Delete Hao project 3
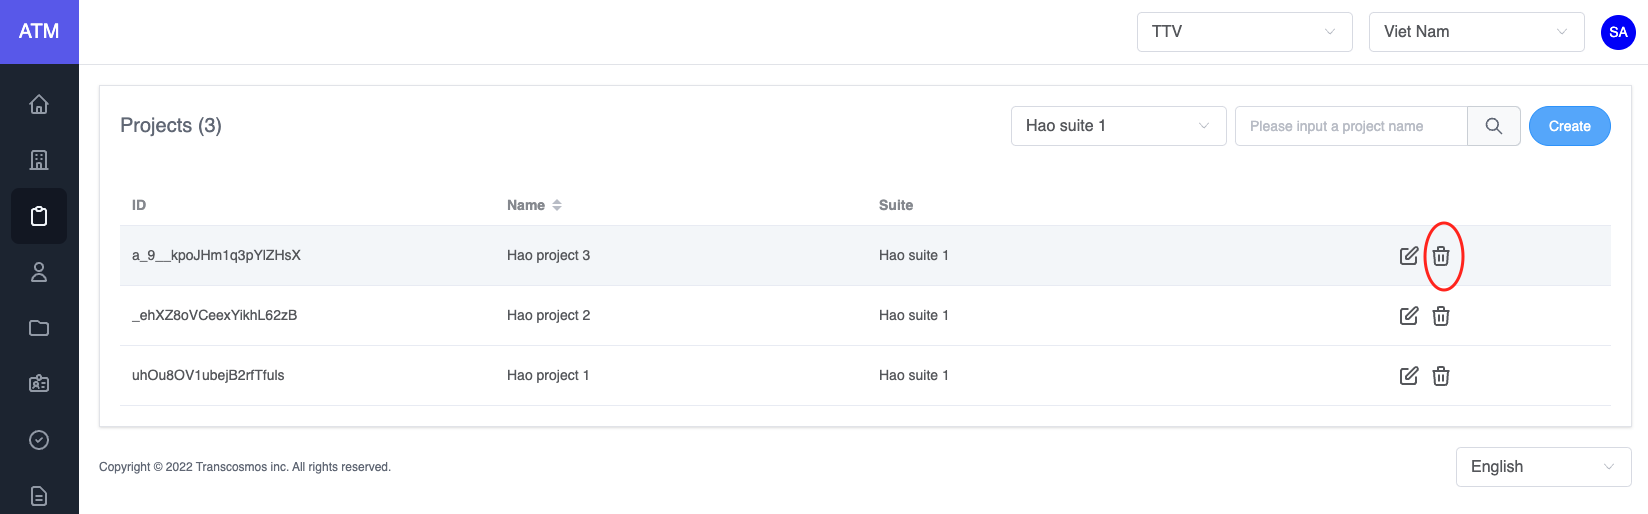The height and width of the screenshot is (514, 1648). [1441, 256]
